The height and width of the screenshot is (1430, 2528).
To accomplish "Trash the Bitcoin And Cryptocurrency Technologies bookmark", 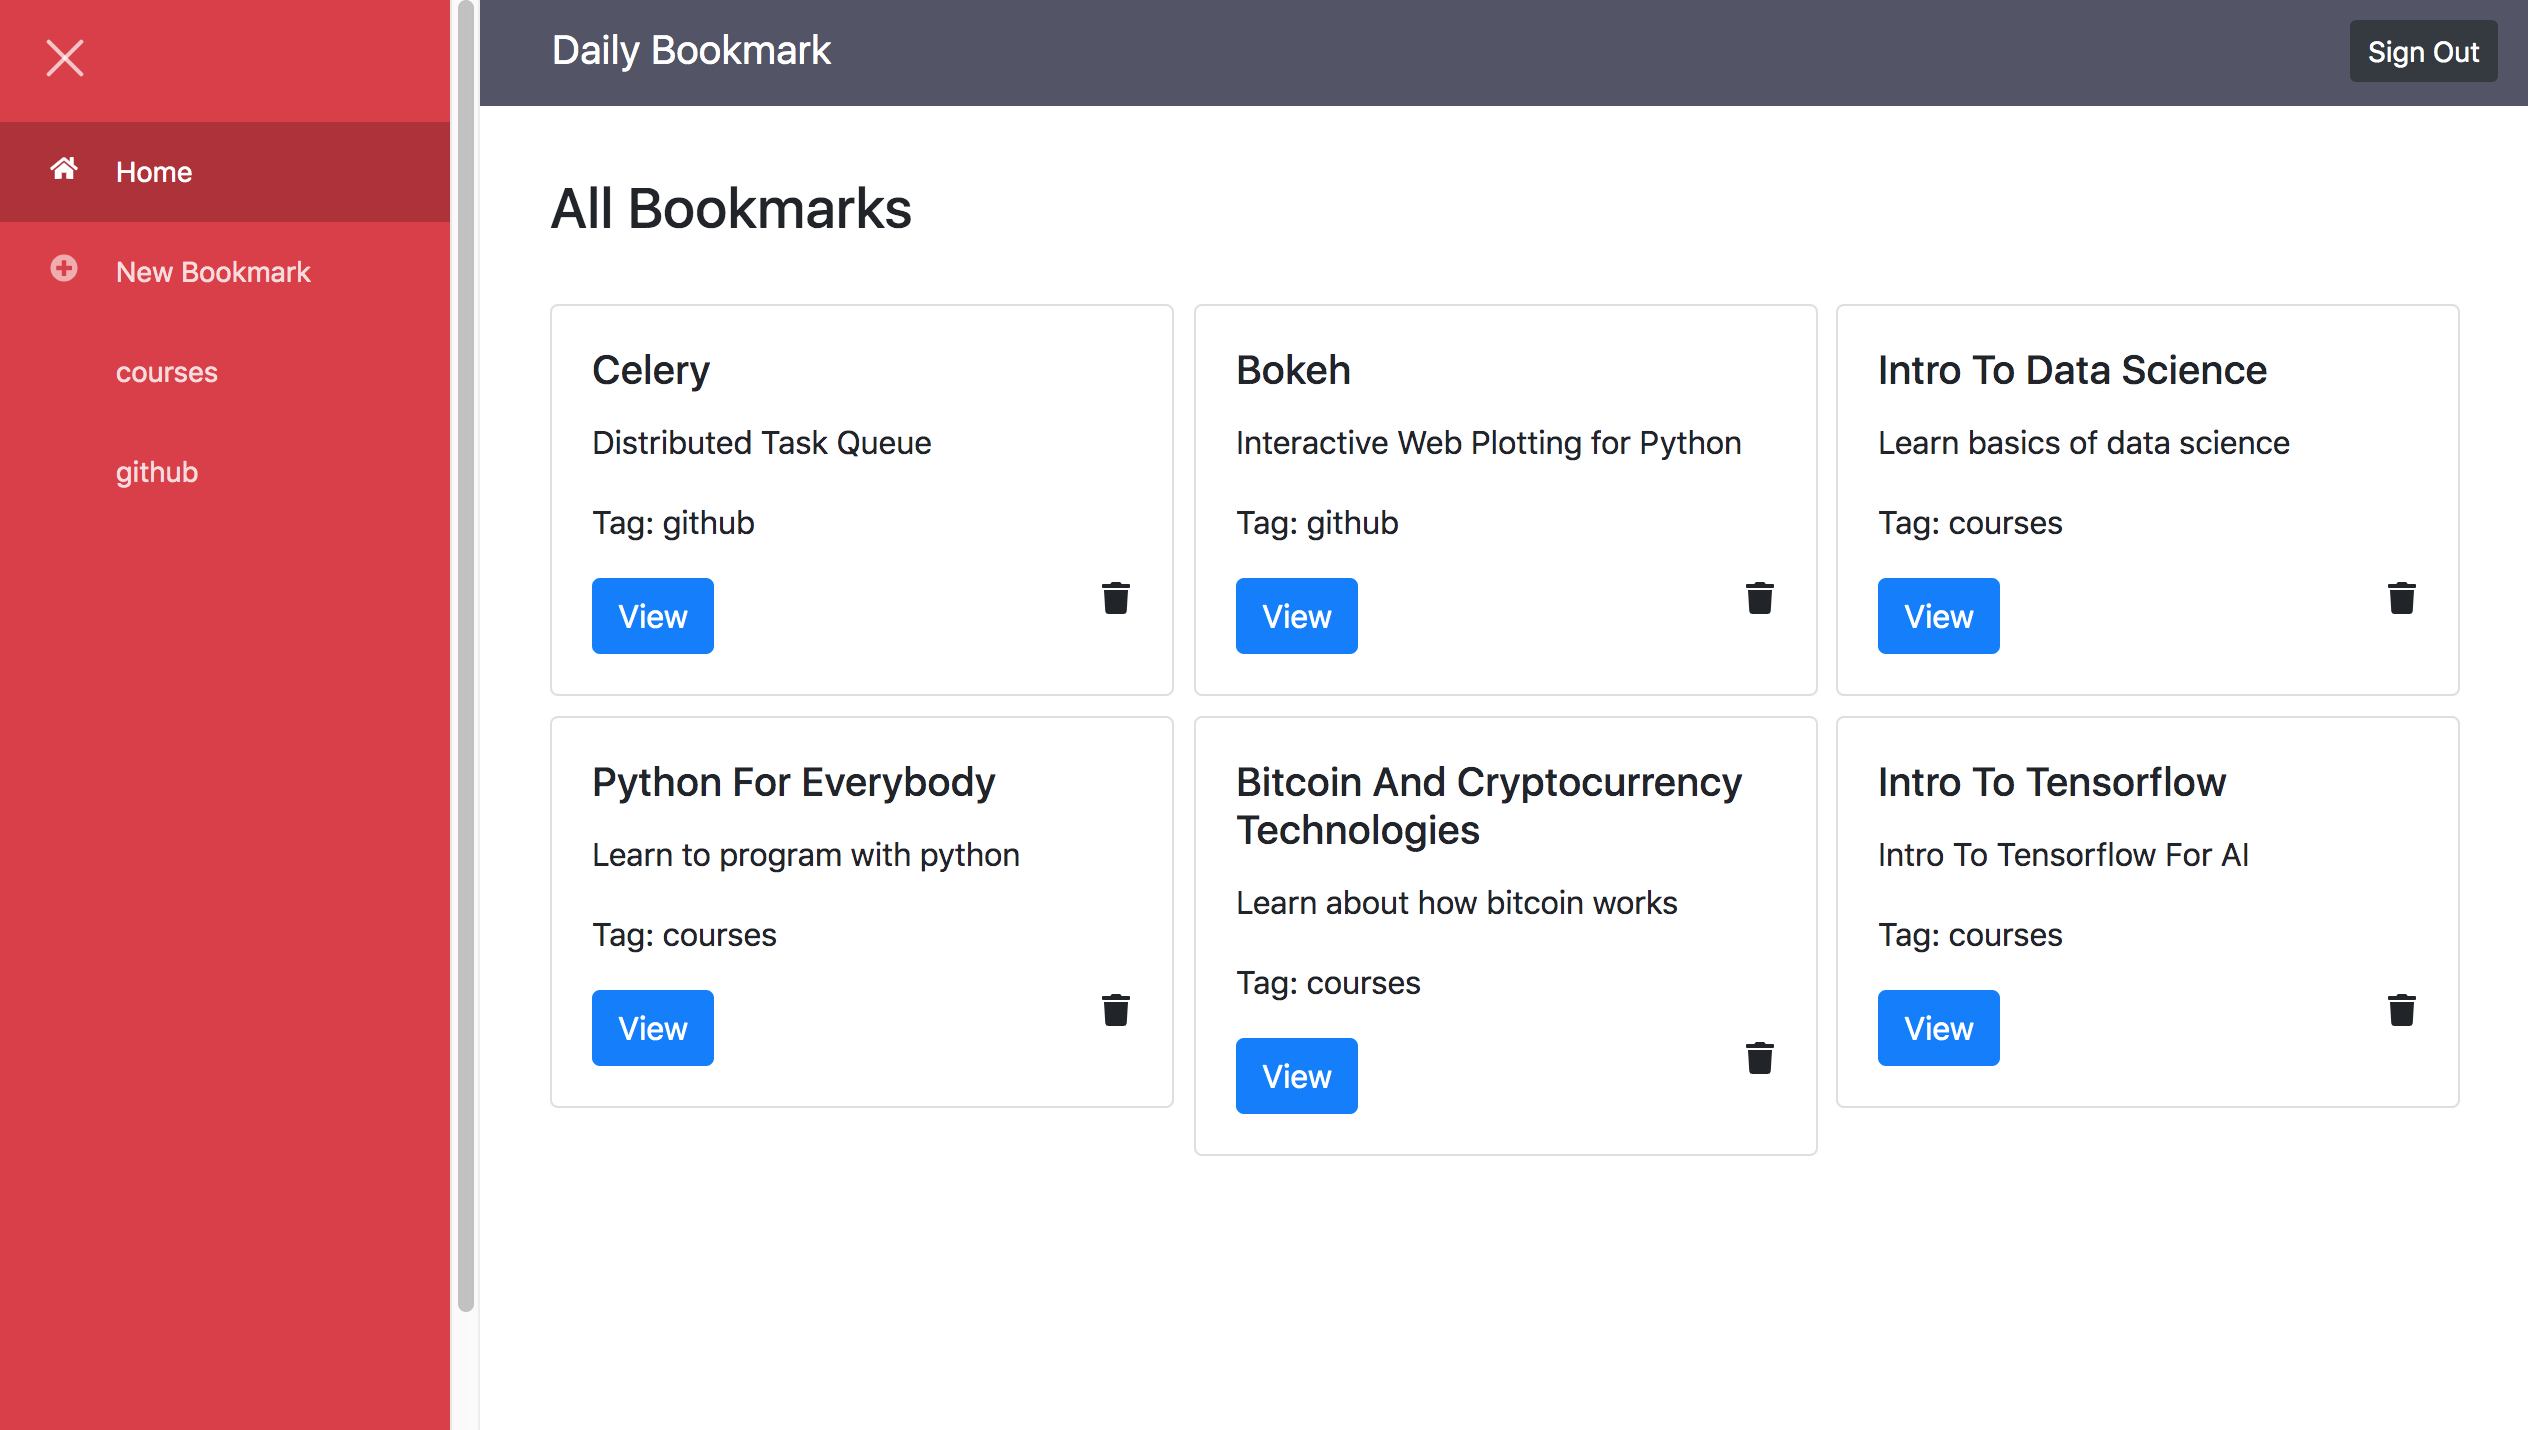I will pos(1759,1058).
